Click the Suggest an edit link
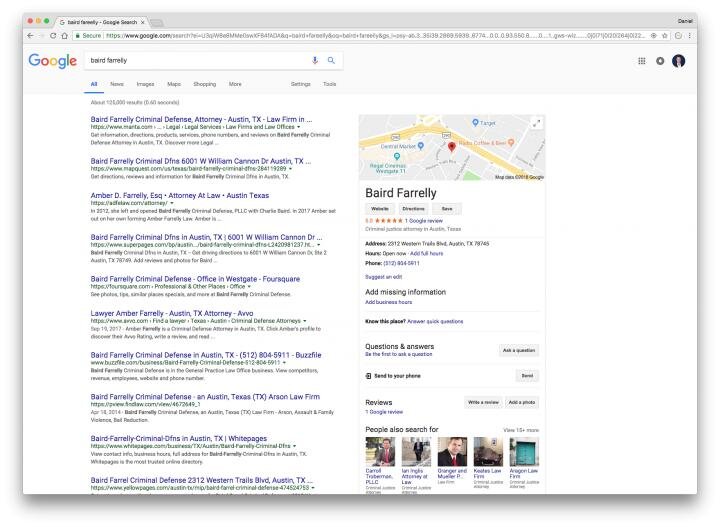Image resolution: width=720 pixels, height=527 pixels. click(x=383, y=277)
